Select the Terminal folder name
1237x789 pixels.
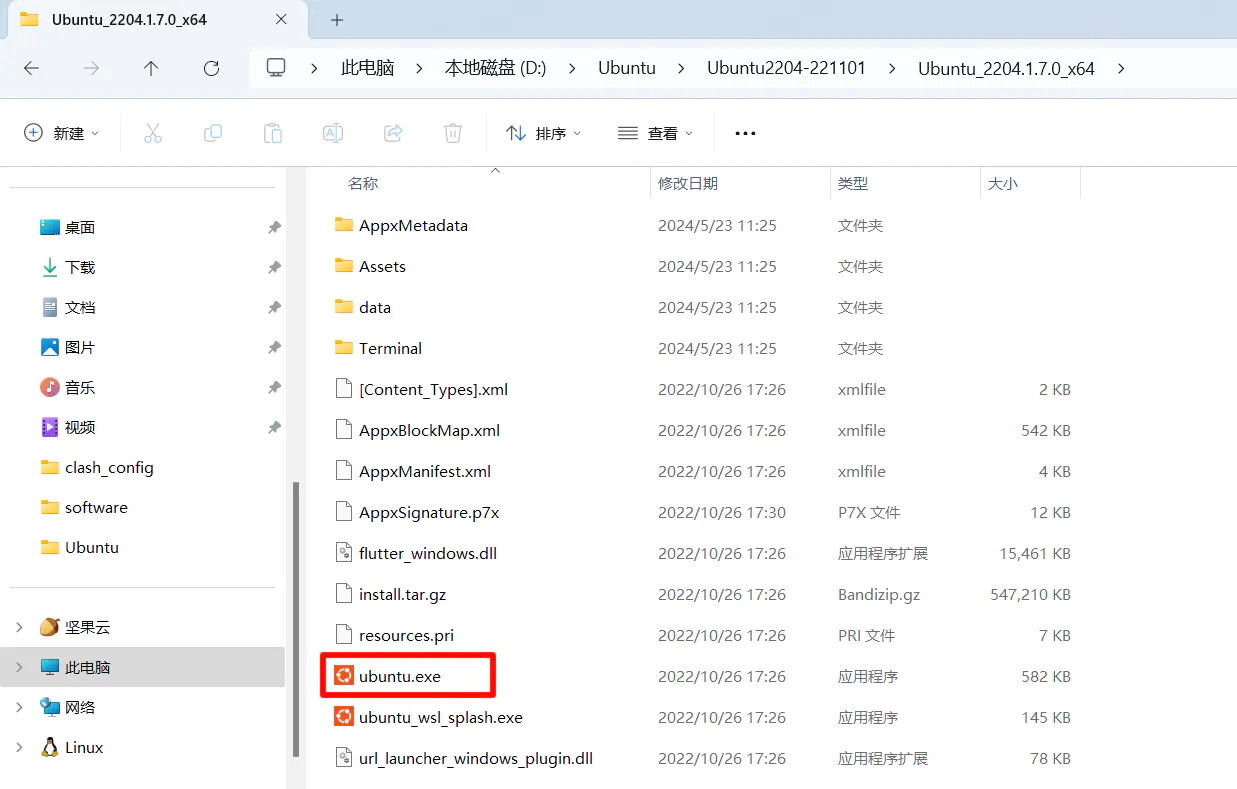(390, 348)
